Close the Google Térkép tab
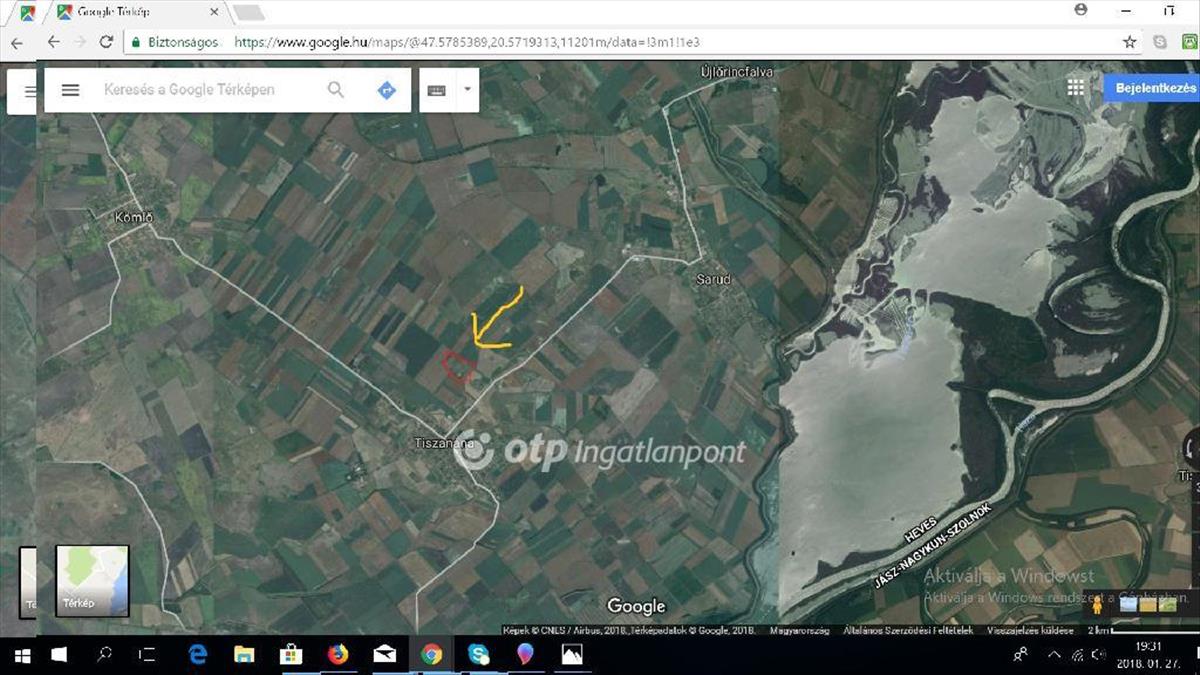The image size is (1200, 675). pos(216,13)
